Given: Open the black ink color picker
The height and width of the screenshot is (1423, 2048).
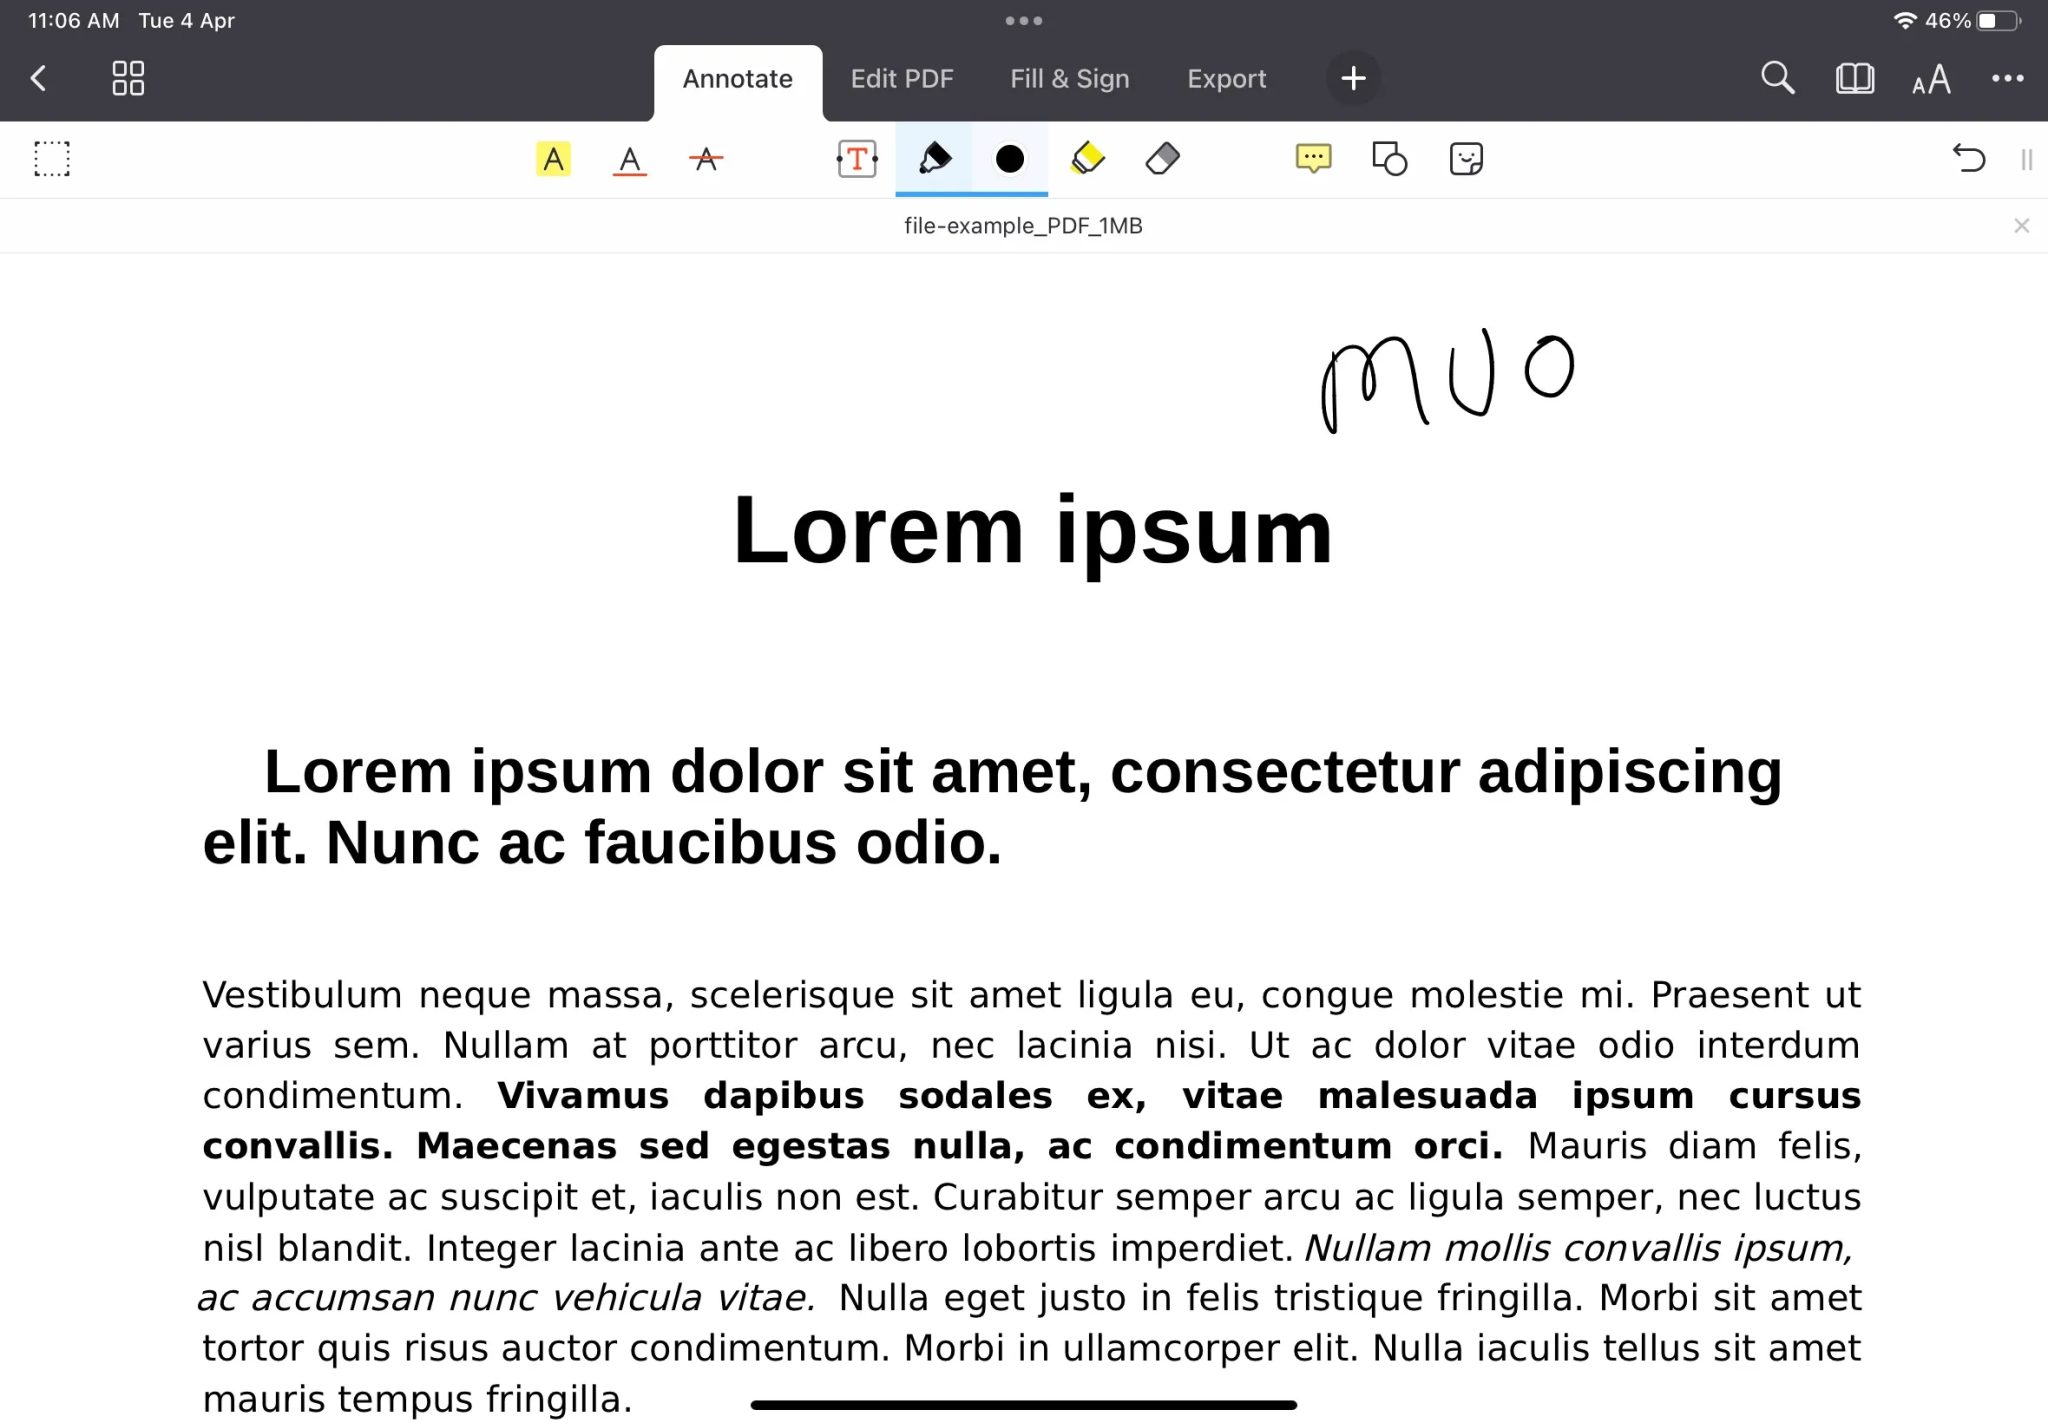Looking at the screenshot, I should [x=1010, y=158].
